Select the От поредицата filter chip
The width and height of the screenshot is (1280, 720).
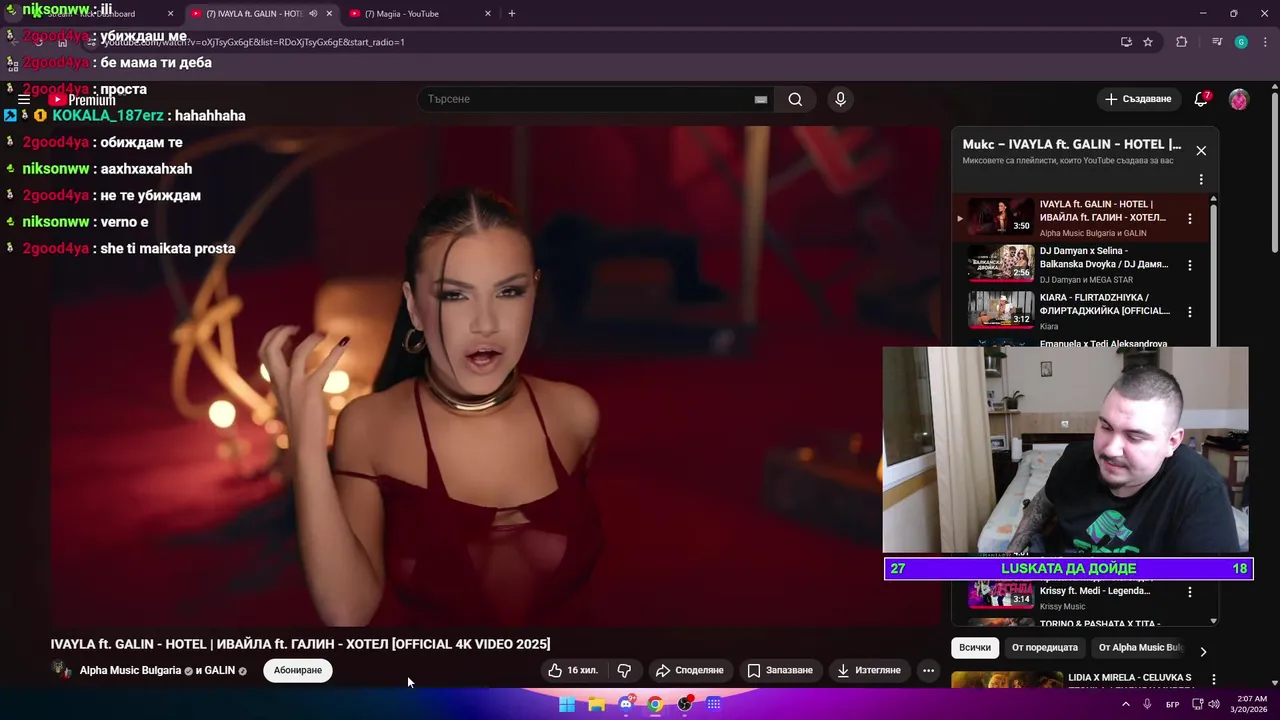(1044, 648)
